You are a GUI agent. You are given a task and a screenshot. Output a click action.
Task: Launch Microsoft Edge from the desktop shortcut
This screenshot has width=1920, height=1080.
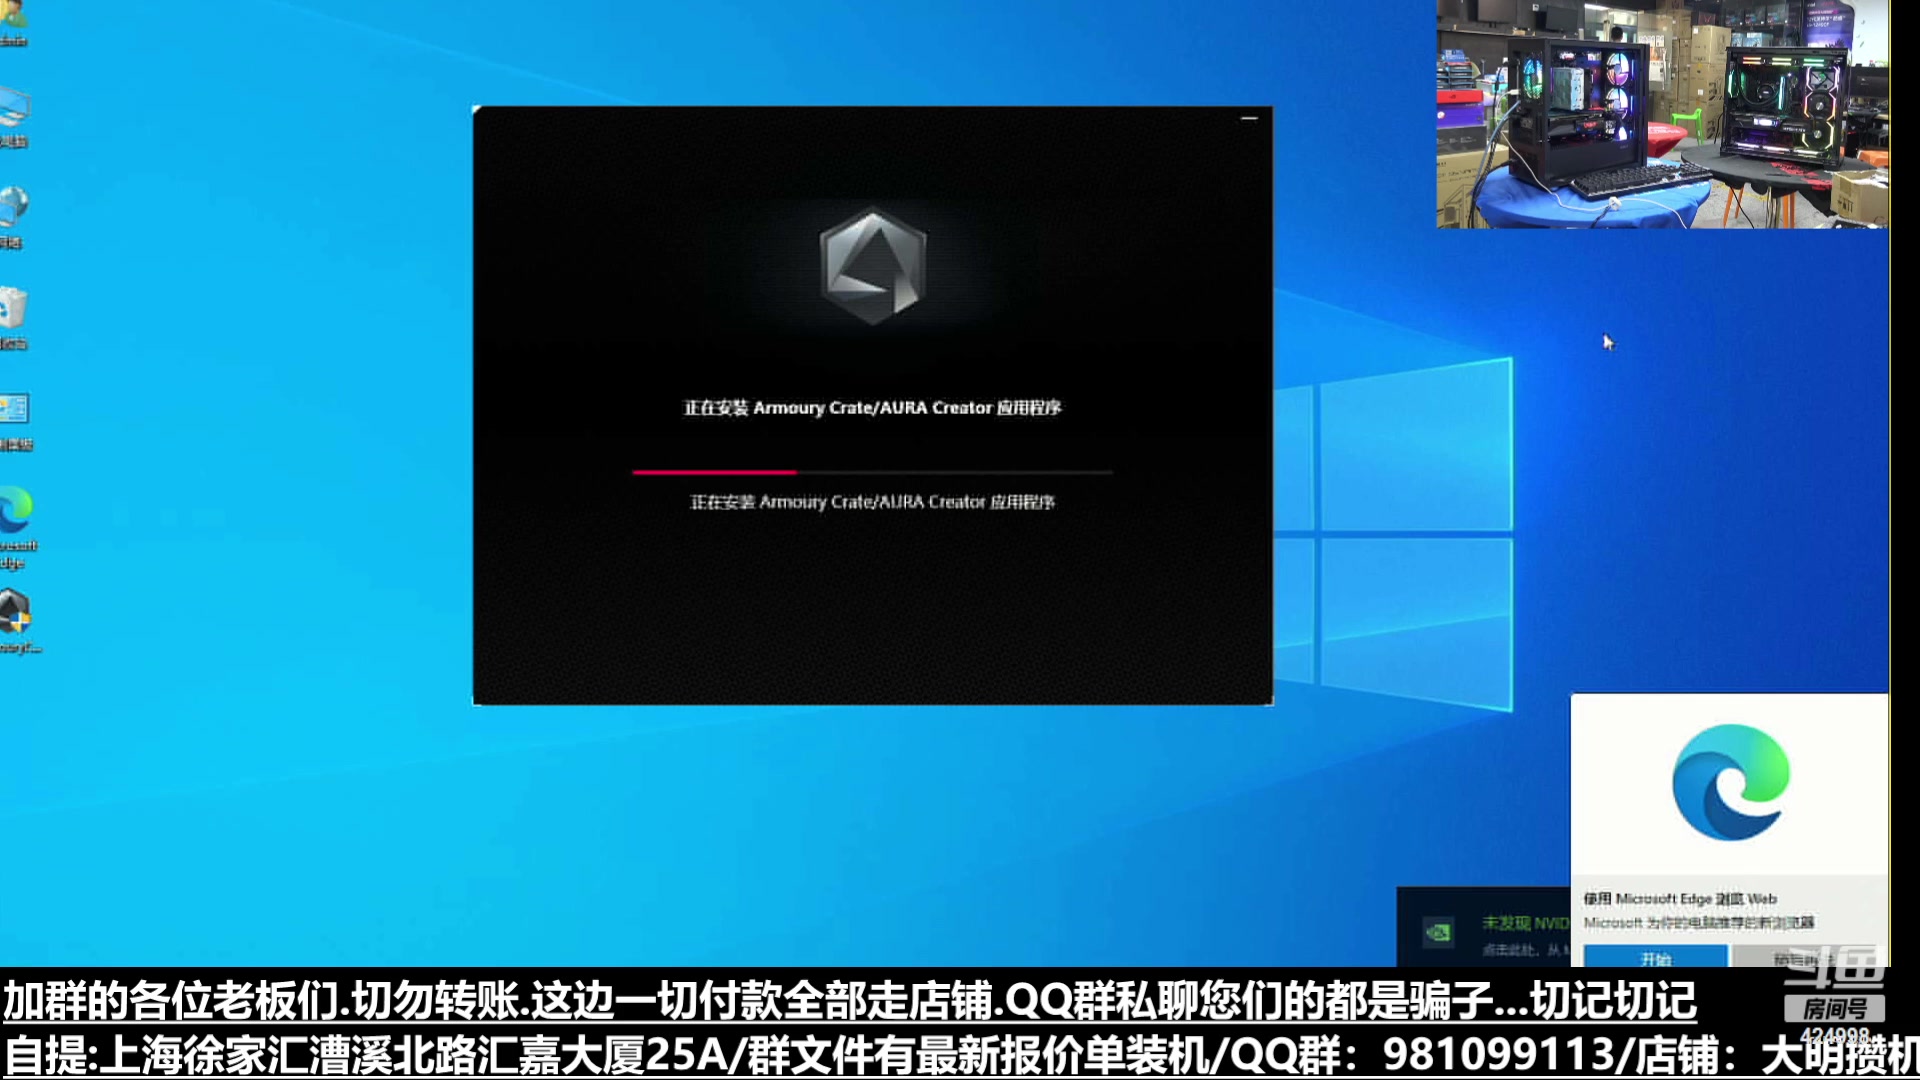(17, 526)
